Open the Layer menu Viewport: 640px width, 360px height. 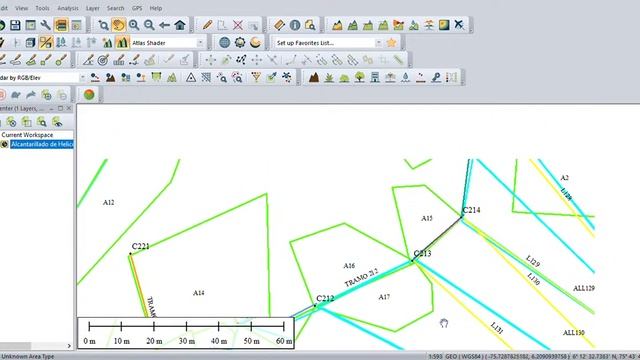click(93, 8)
